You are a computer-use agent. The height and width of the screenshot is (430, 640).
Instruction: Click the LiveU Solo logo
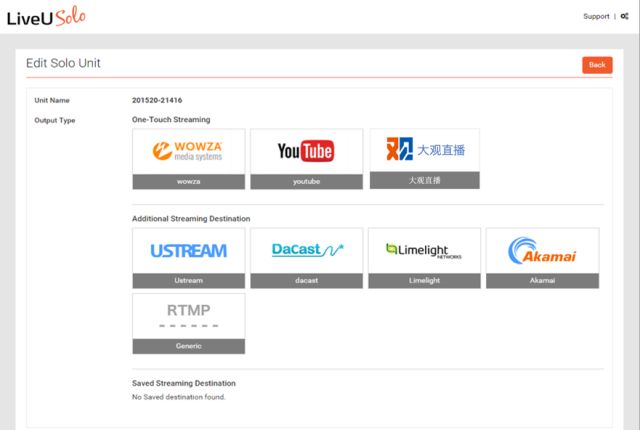click(x=46, y=17)
